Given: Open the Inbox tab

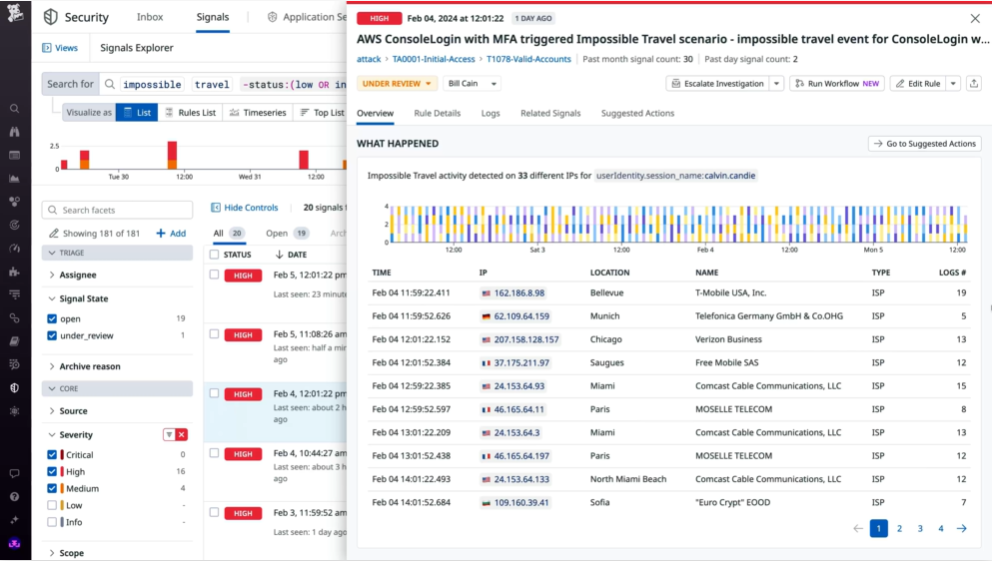Looking at the screenshot, I should tap(150, 17).
